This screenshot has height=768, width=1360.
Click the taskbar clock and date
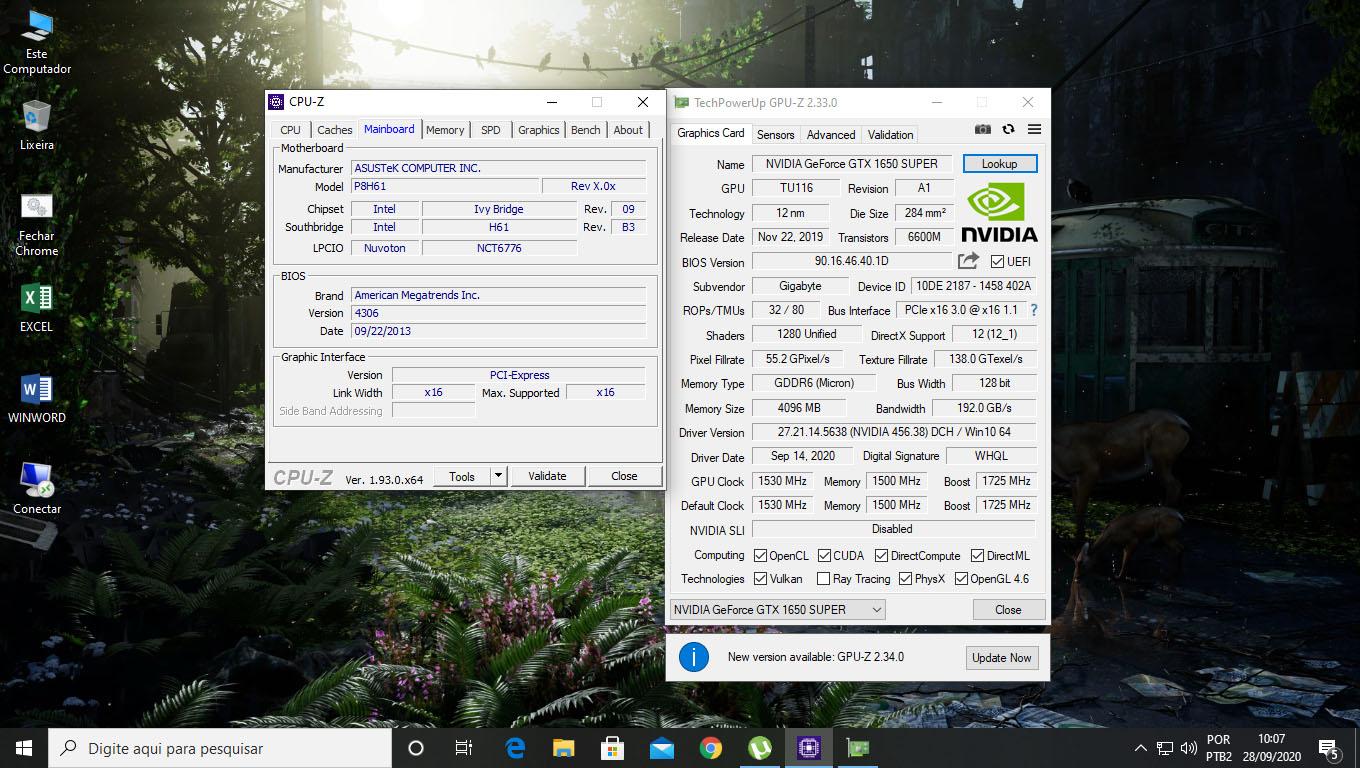click(1272, 748)
